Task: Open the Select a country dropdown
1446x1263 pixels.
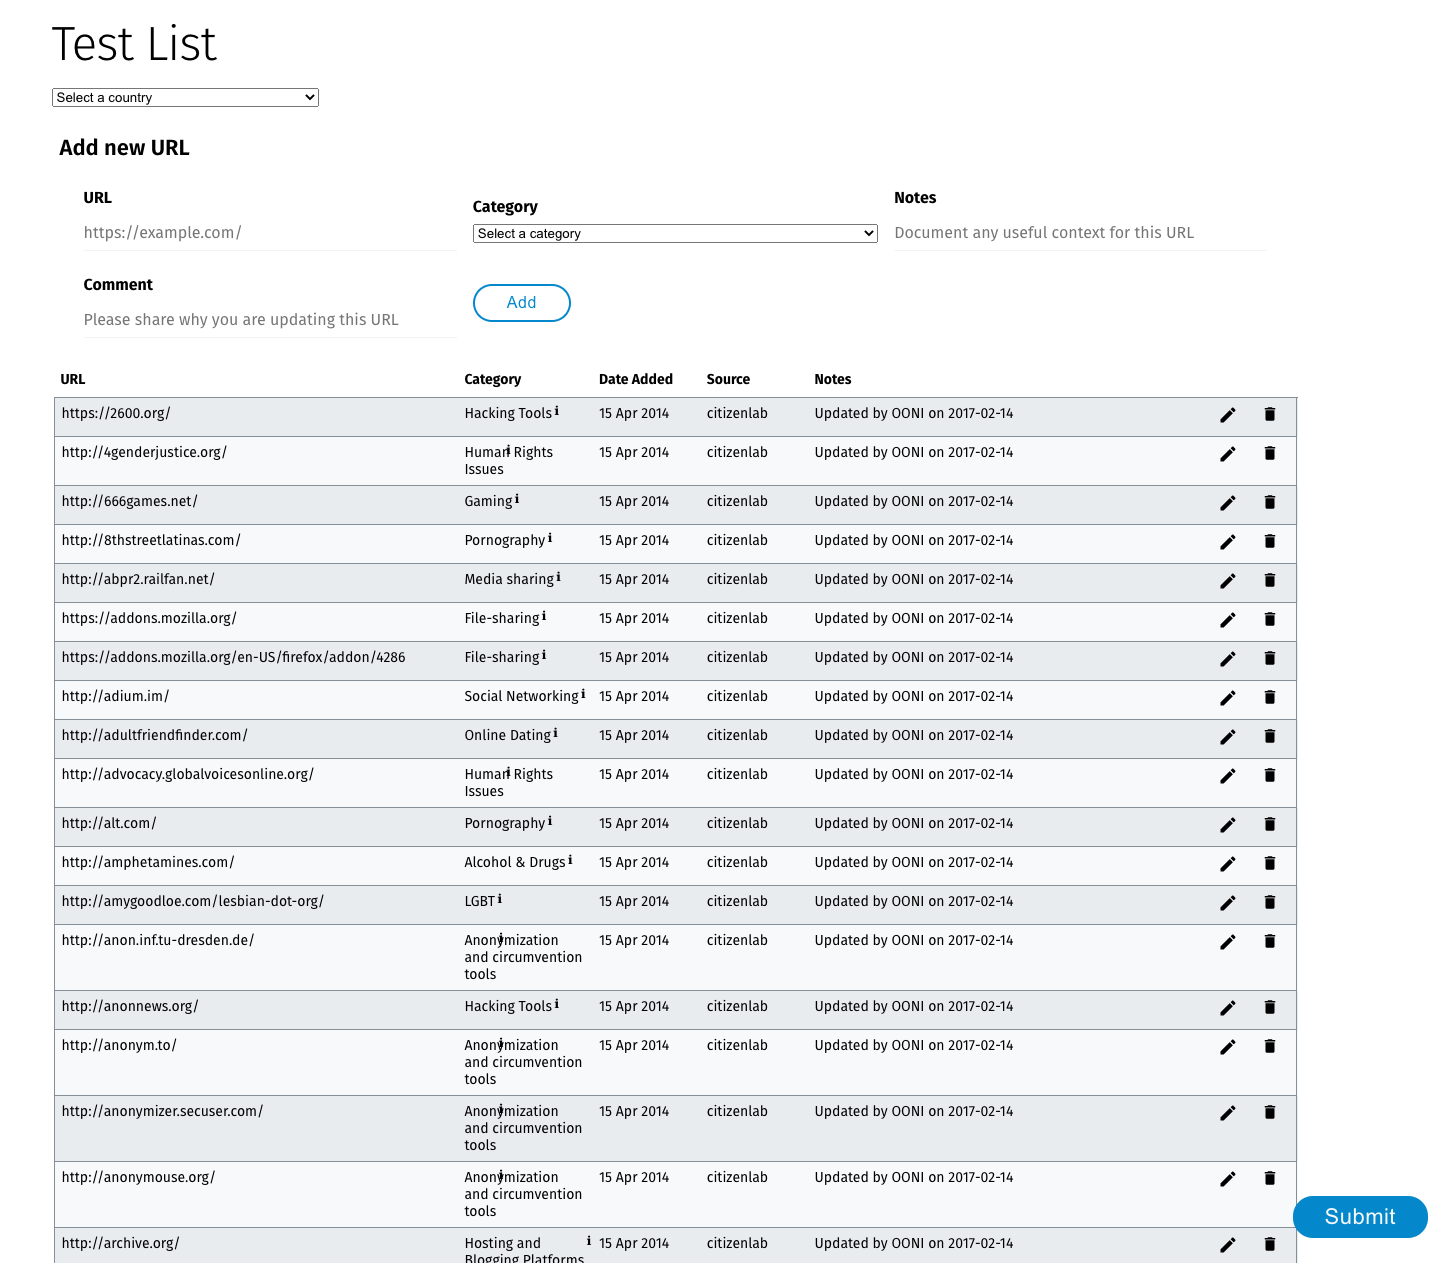Action: click(x=185, y=97)
